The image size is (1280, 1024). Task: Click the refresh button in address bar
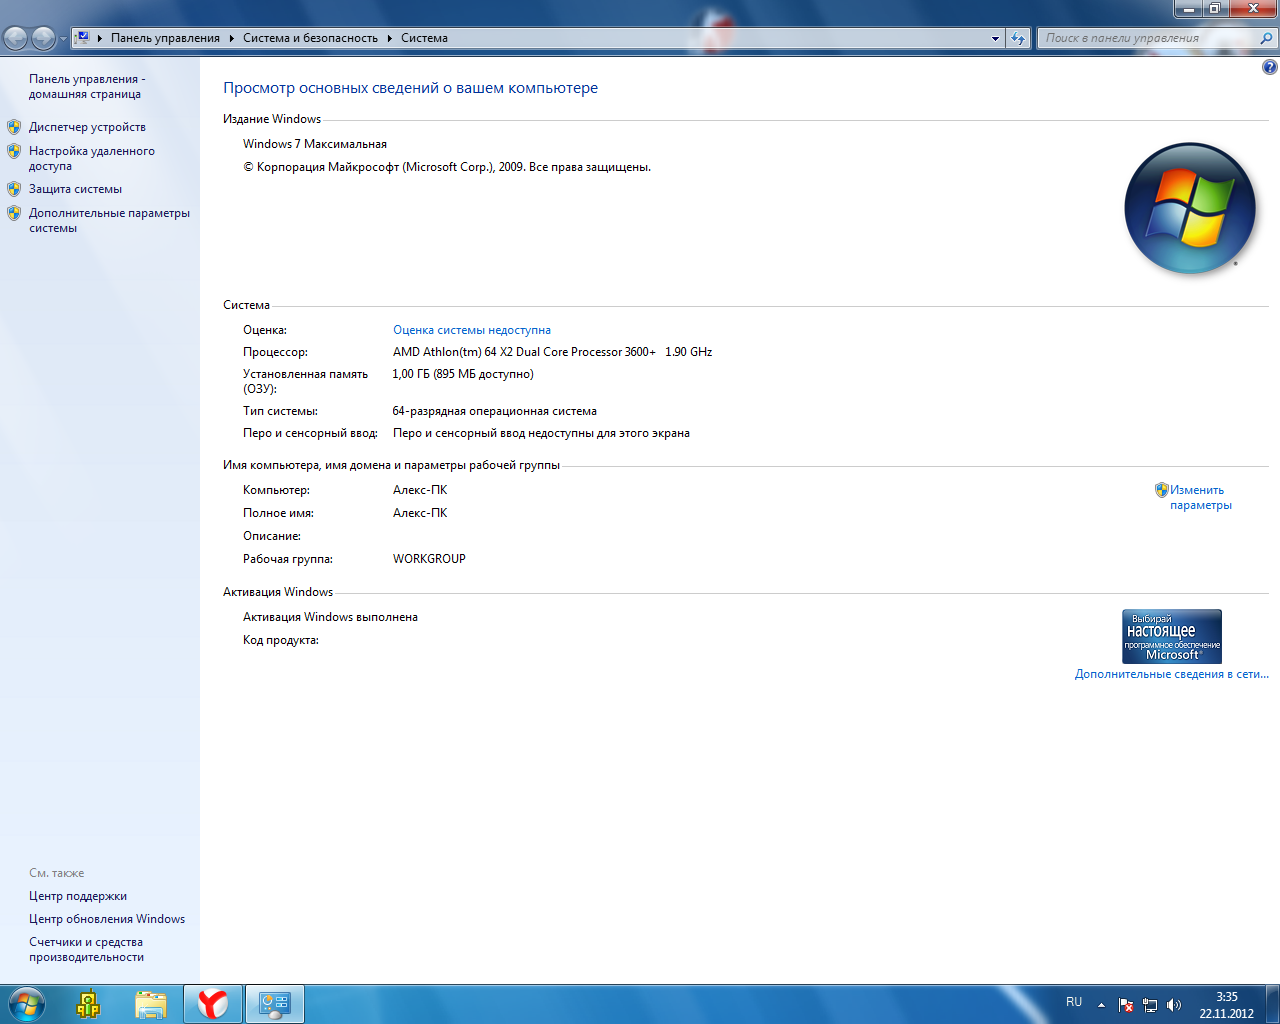point(1018,38)
